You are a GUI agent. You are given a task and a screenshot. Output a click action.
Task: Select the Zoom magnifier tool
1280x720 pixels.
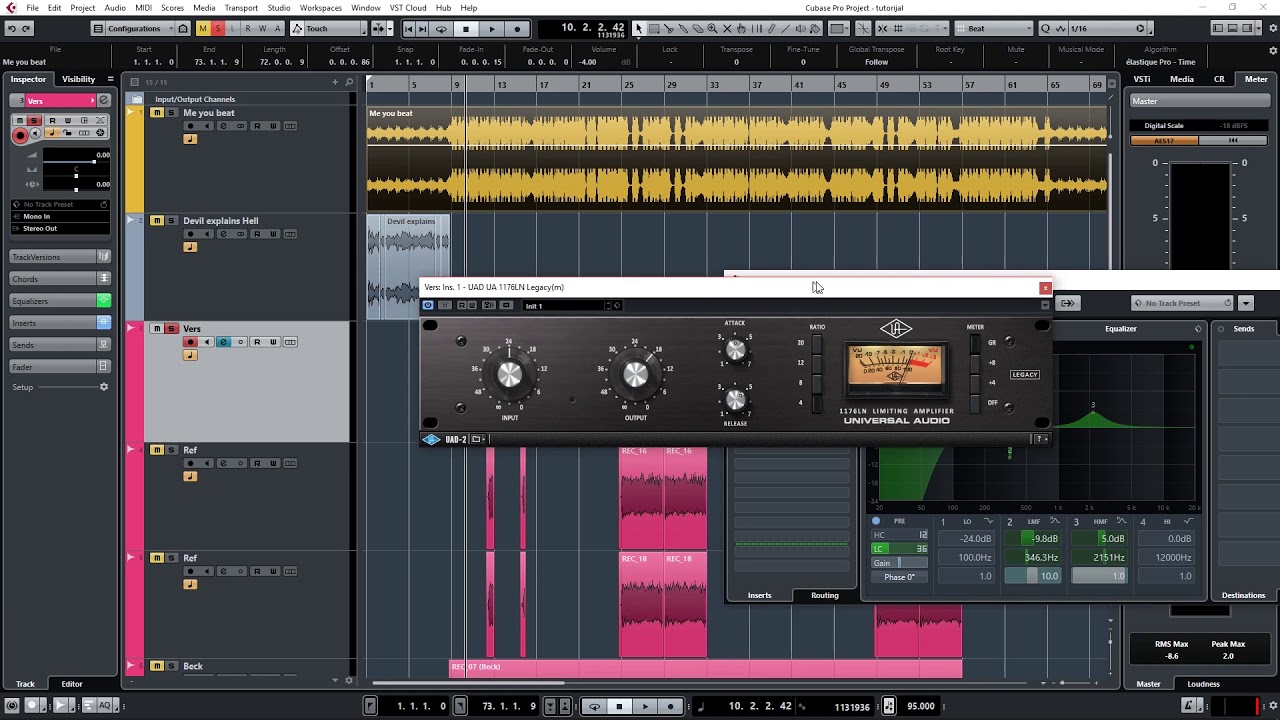(x=712, y=29)
